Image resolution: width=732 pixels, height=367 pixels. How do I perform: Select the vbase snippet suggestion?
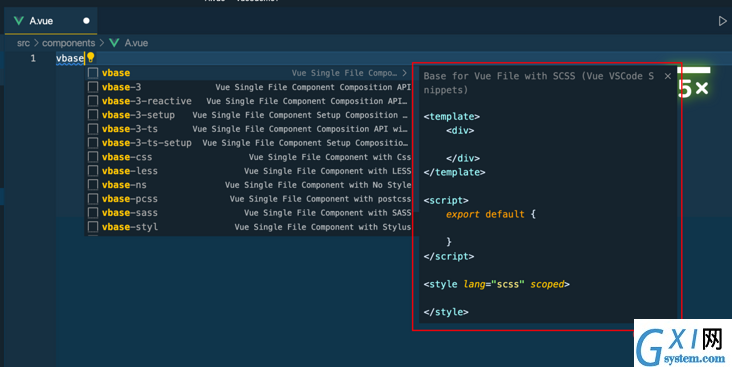[x=249, y=73]
